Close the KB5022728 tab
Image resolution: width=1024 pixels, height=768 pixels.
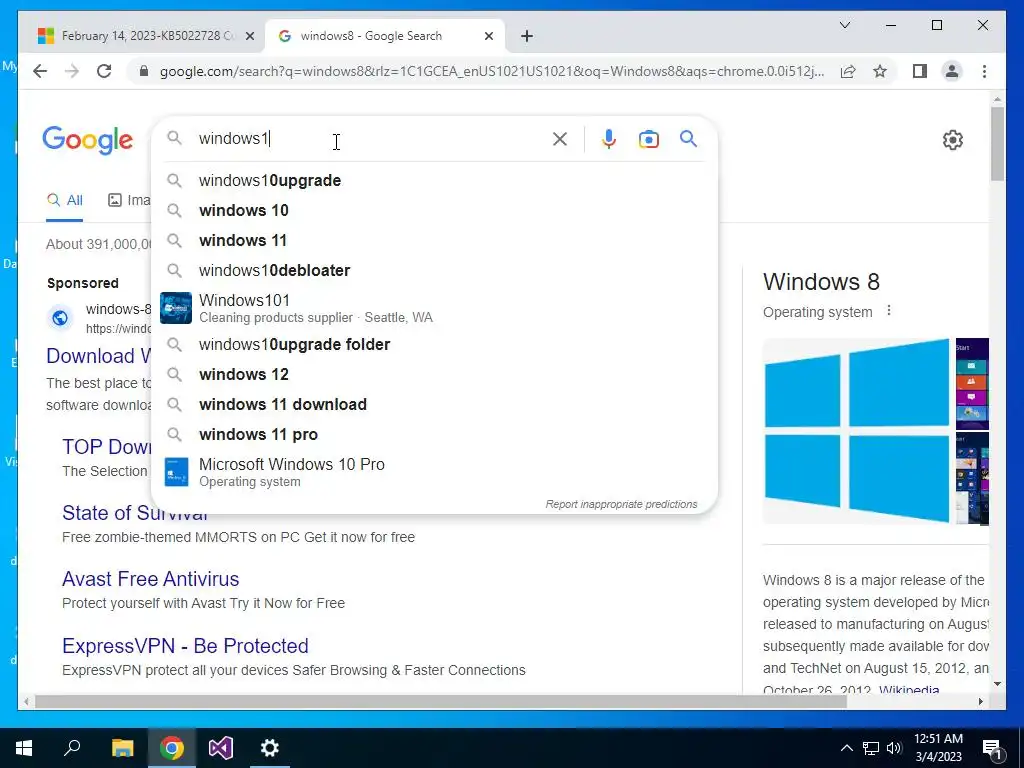249,36
